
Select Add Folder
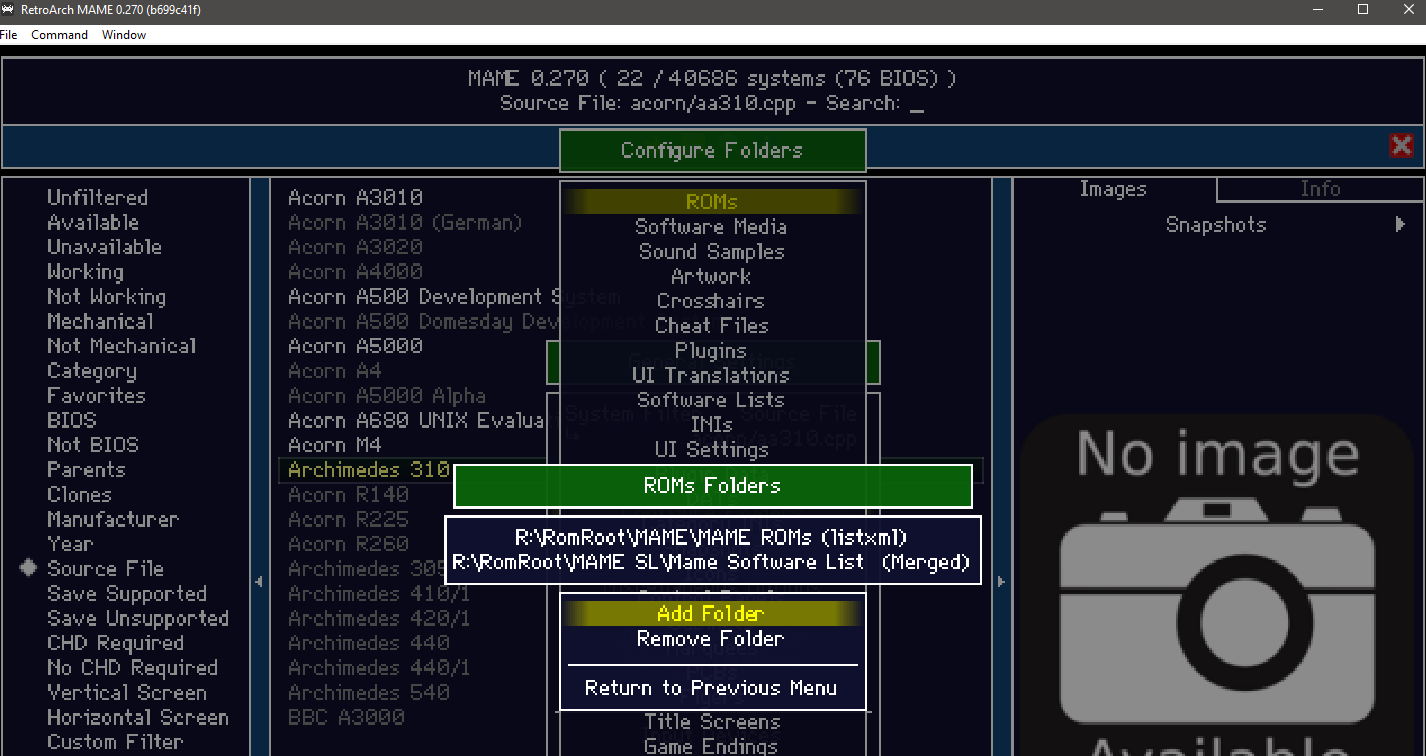pos(711,614)
